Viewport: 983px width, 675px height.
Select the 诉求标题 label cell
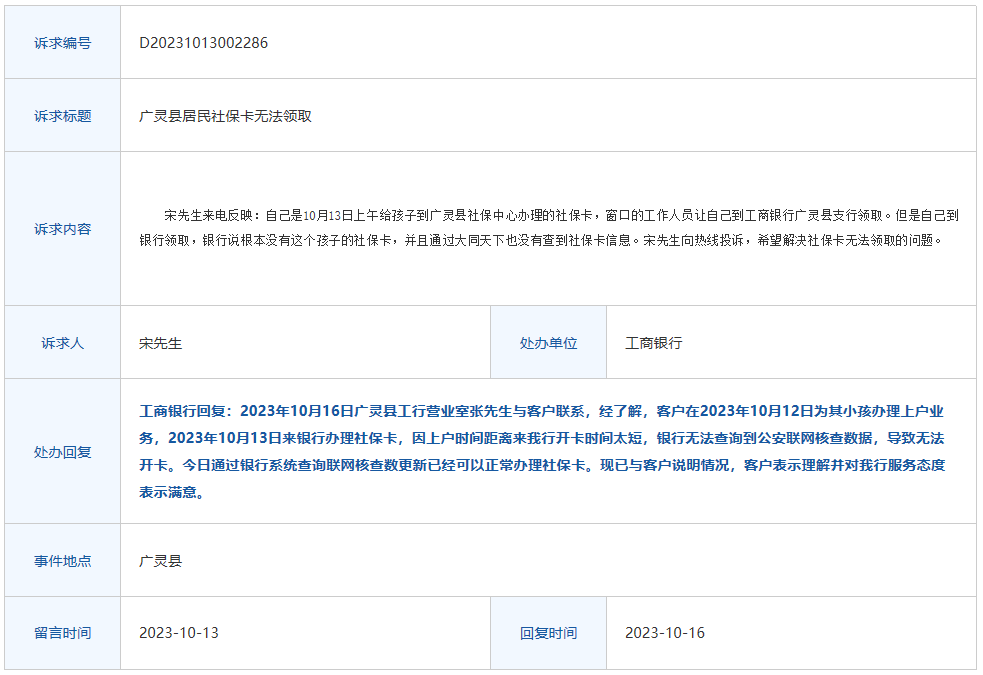tap(63, 116)
